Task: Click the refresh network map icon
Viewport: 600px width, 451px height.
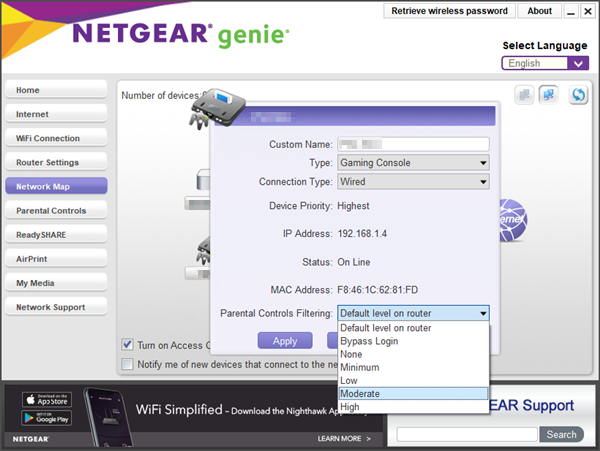Action: pyautogui.click(x=578, y=94)
